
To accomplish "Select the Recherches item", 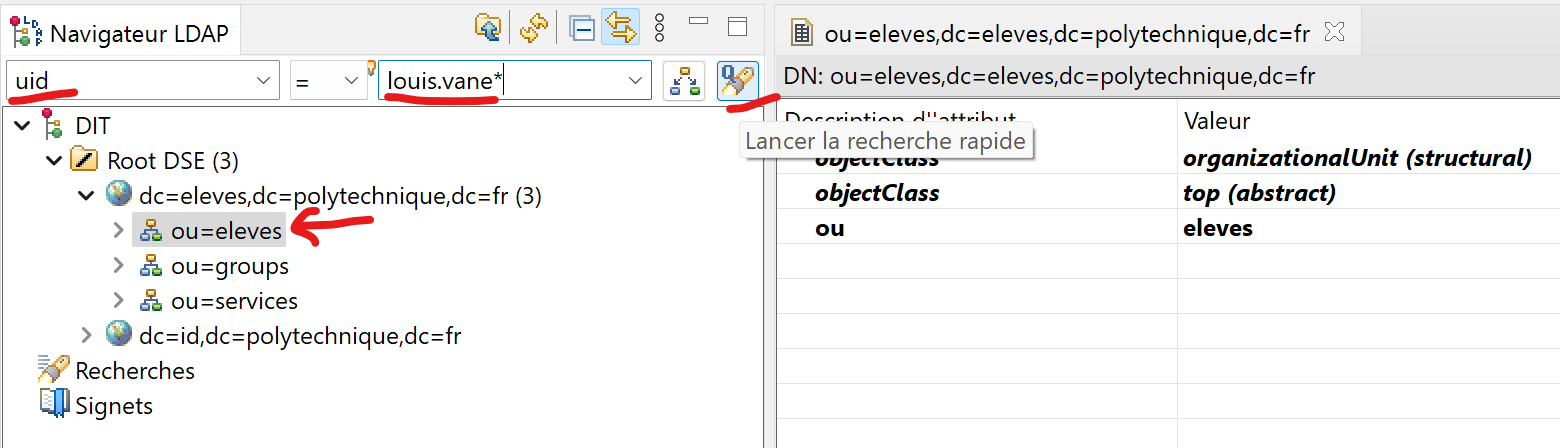I will pos(134,371).
